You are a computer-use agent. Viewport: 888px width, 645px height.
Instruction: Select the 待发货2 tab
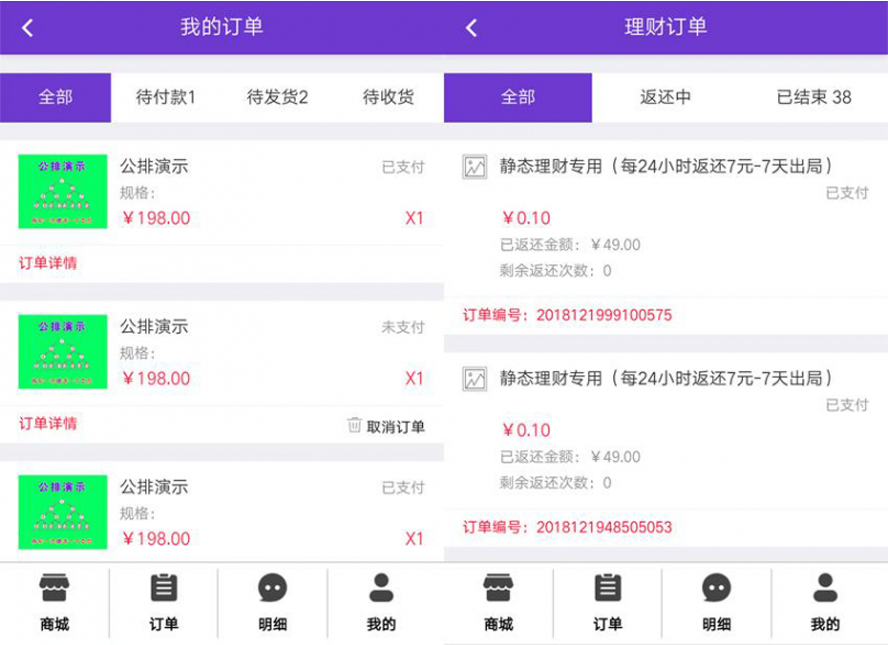[x=277, y=98]
